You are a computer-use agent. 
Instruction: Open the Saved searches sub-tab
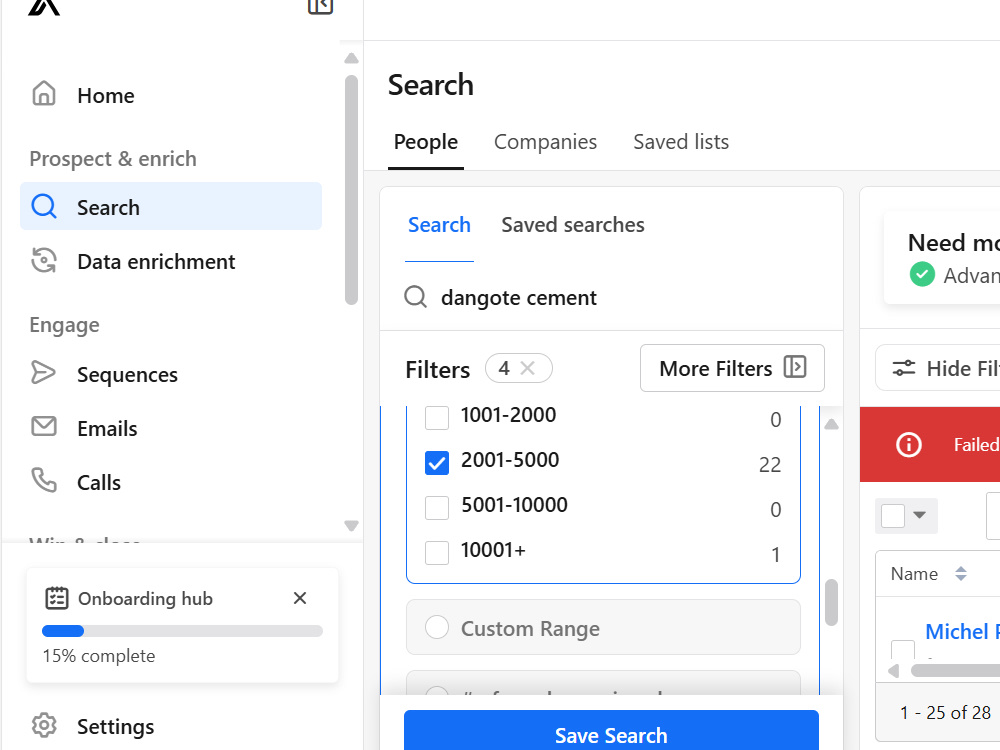[573, 225]
